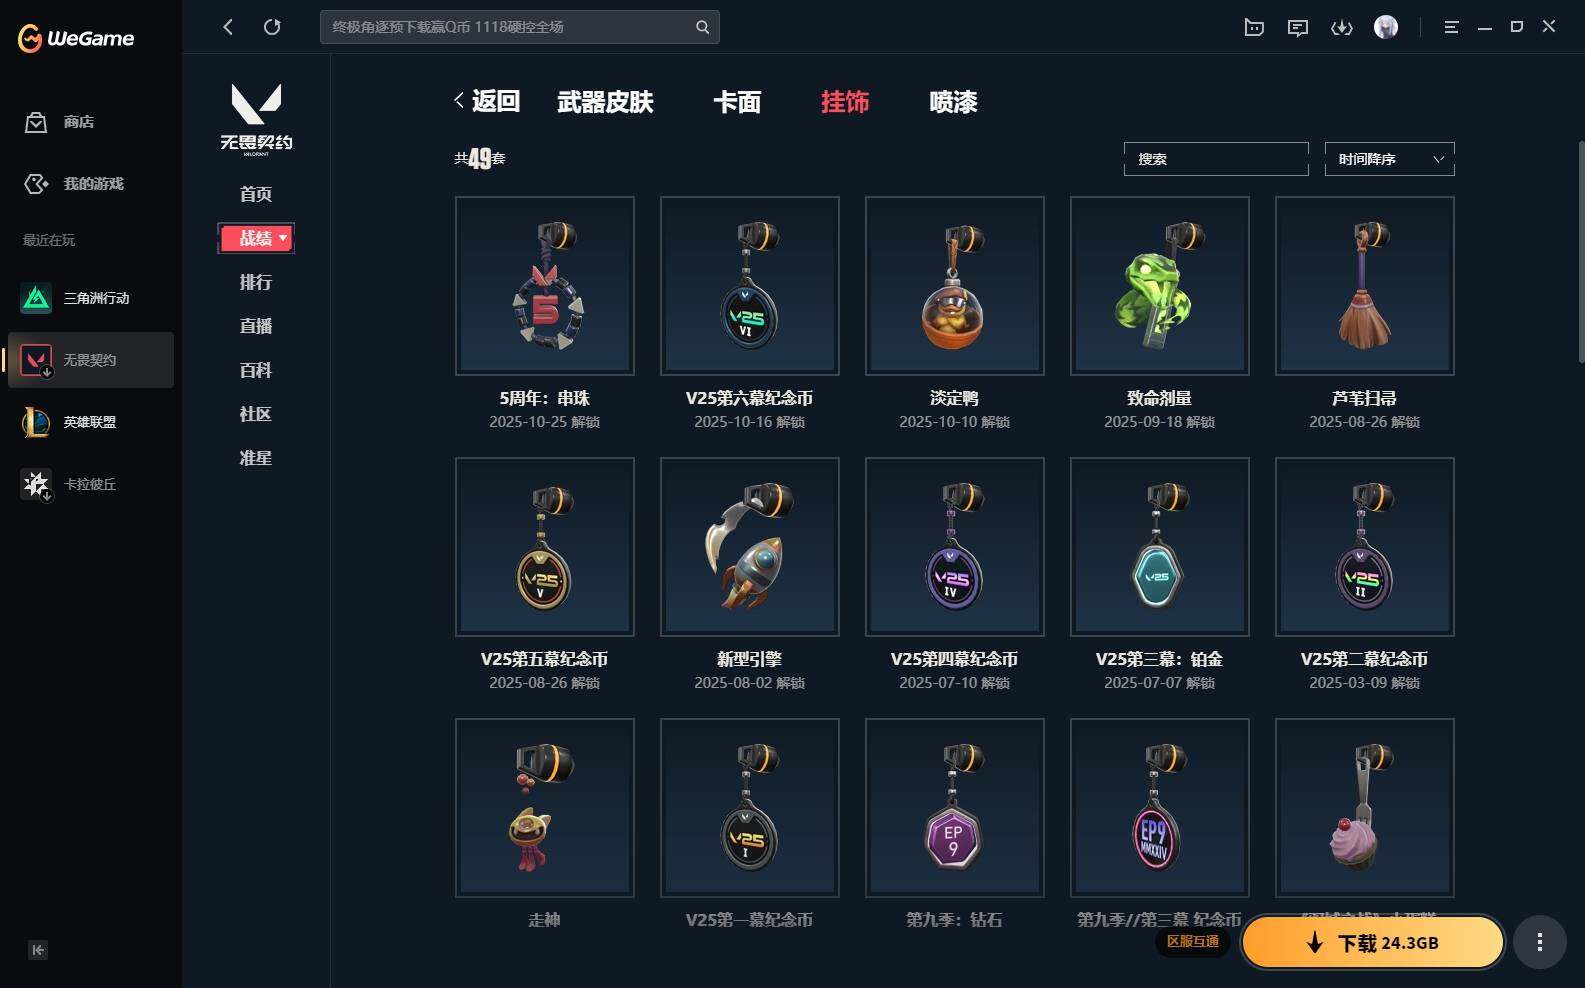The height and width of the screenshot is (988, 1585).
Task: Open the three-dot more options button
Action: click(1540, 942)
